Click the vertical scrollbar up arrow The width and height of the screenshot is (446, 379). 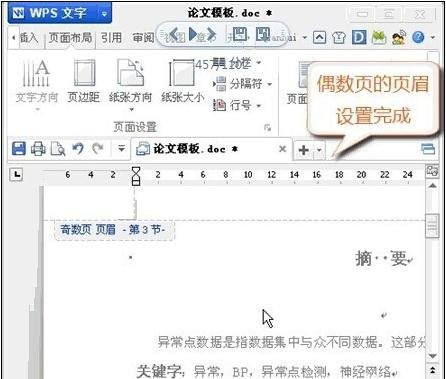tap(432, 185)
